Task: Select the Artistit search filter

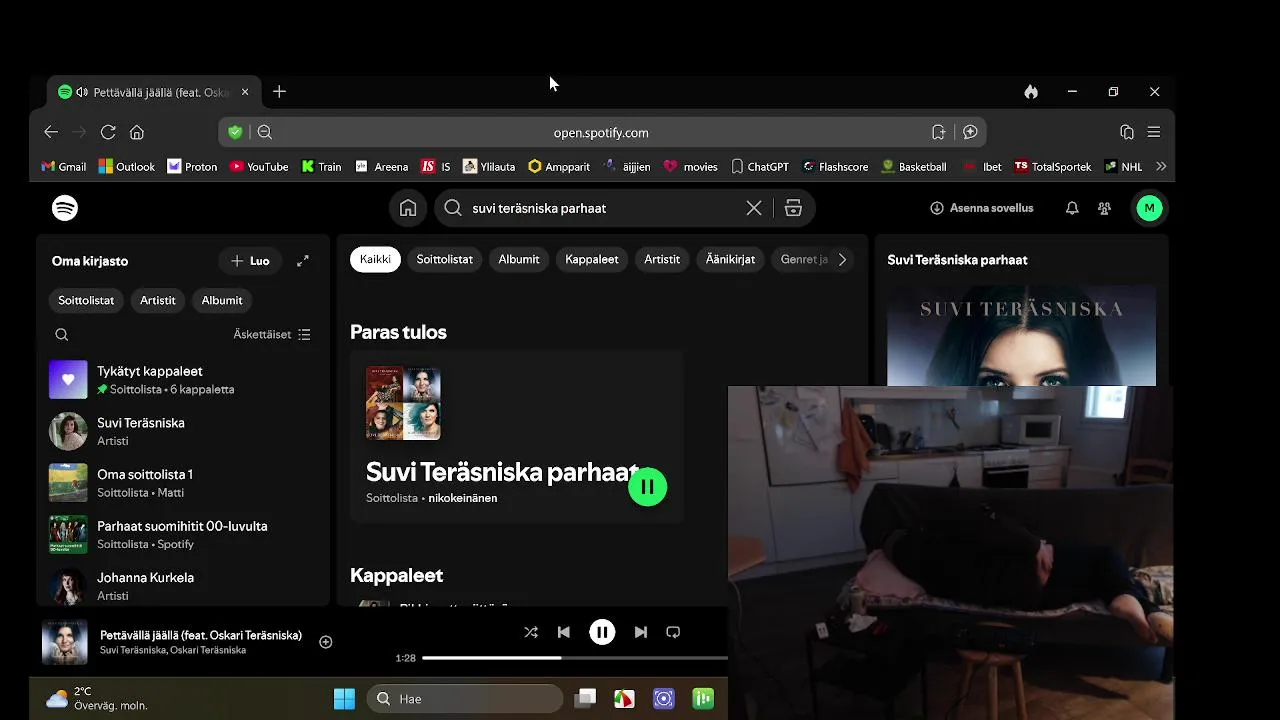Action: click(x=662, y=259)
